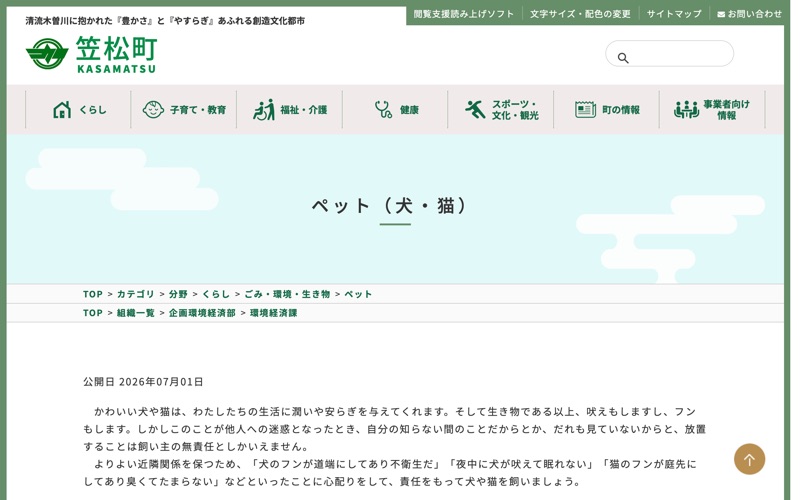Click the house icon beside くらし
The height and width of the screenshot is (500, 800).
(x=62, y=110)
